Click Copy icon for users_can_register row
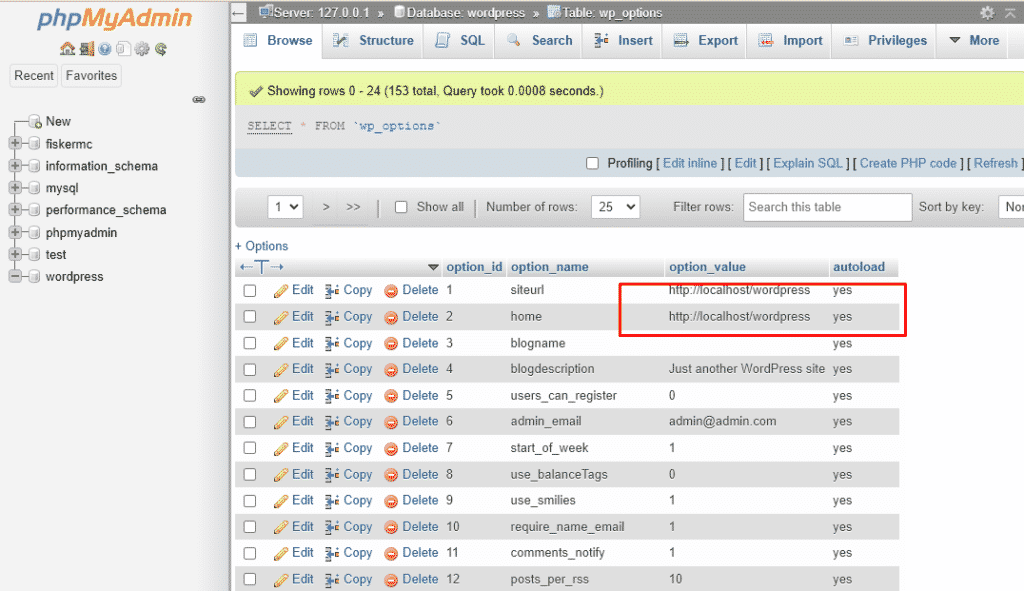This screenshot has width=1024, height=591. [332, 396]
